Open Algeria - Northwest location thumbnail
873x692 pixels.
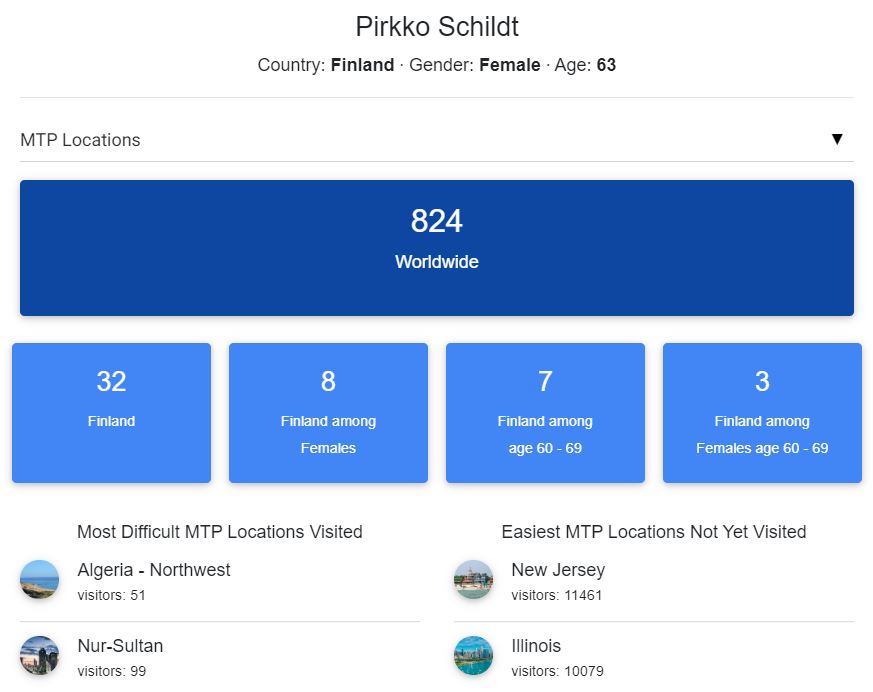[40, 580]
